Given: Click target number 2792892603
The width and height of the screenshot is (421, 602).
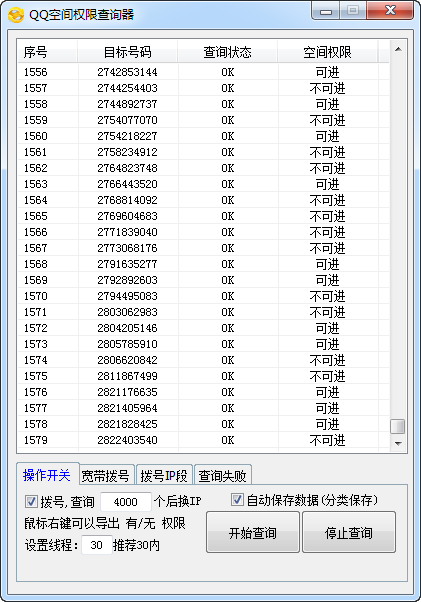Looking at the screenshot, I should pos(127,280).
